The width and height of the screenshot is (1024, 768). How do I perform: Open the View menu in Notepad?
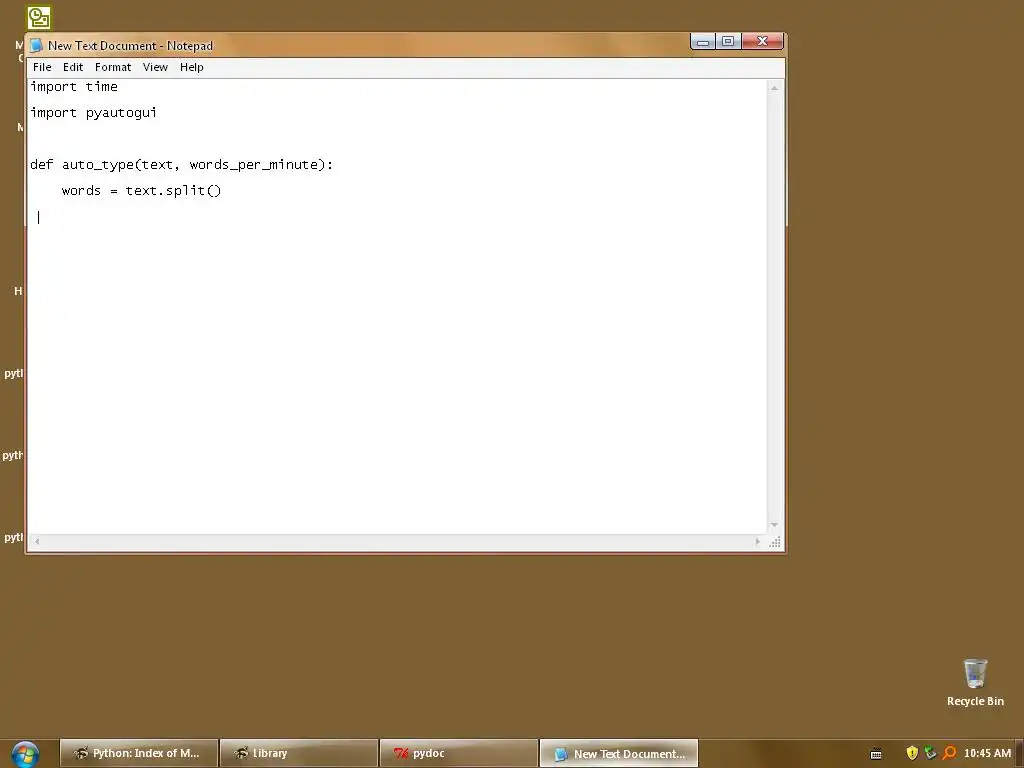tap(155, 67)
